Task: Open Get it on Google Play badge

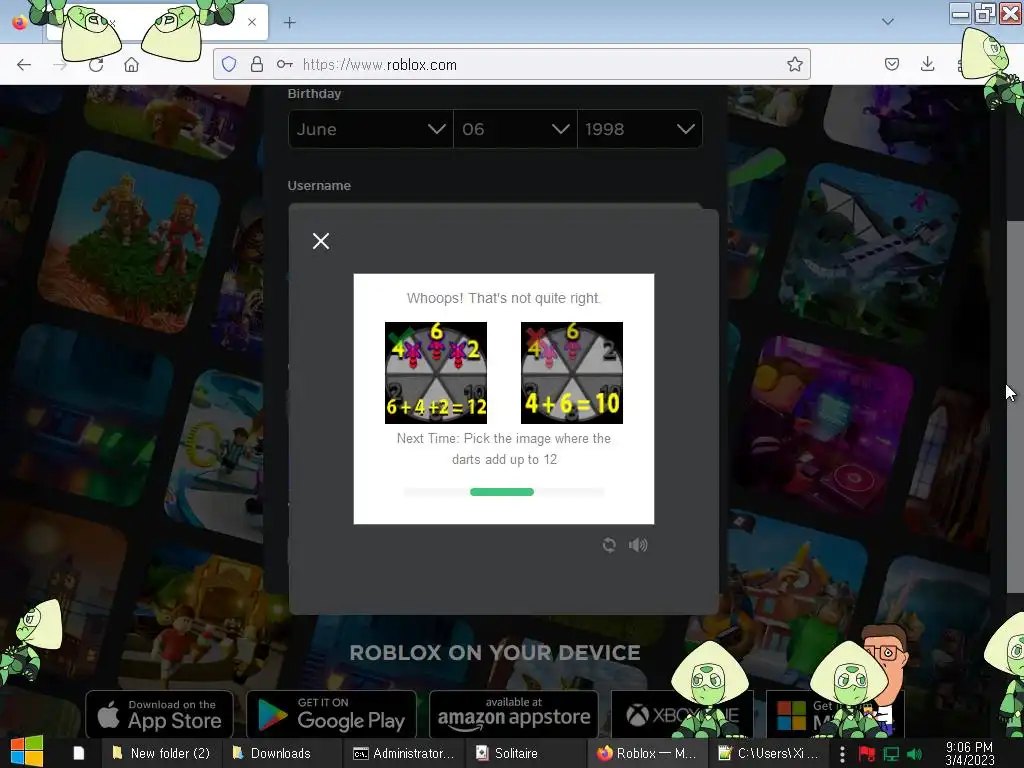Action: pyautogui.click(x=331, y=714)
